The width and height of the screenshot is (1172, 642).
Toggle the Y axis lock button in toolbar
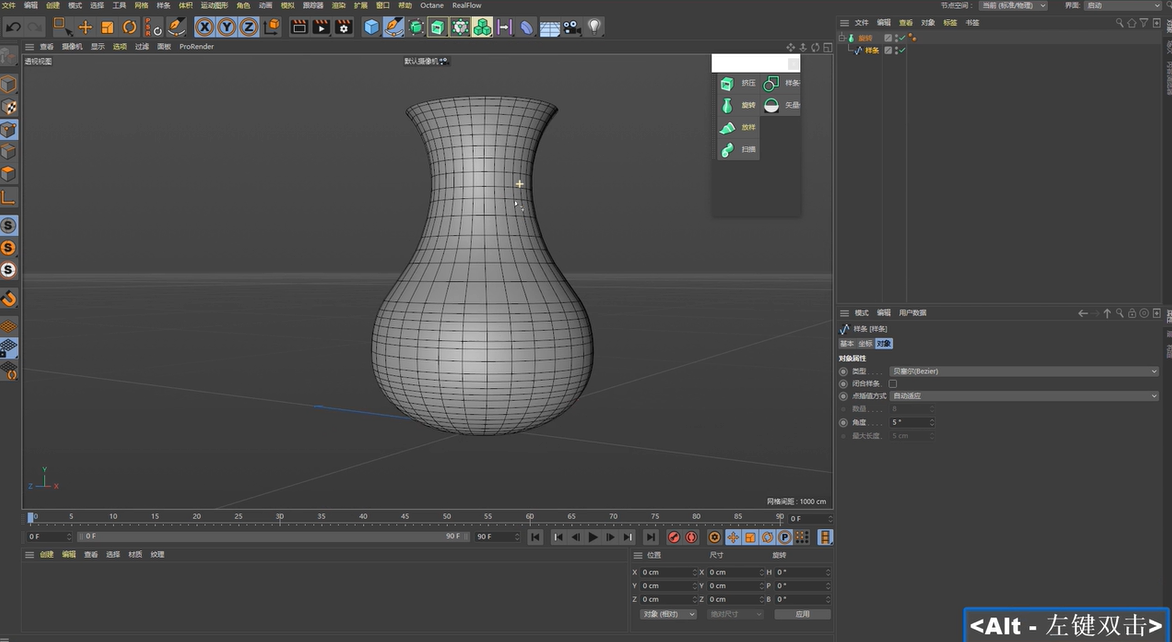tap(227, 27)
